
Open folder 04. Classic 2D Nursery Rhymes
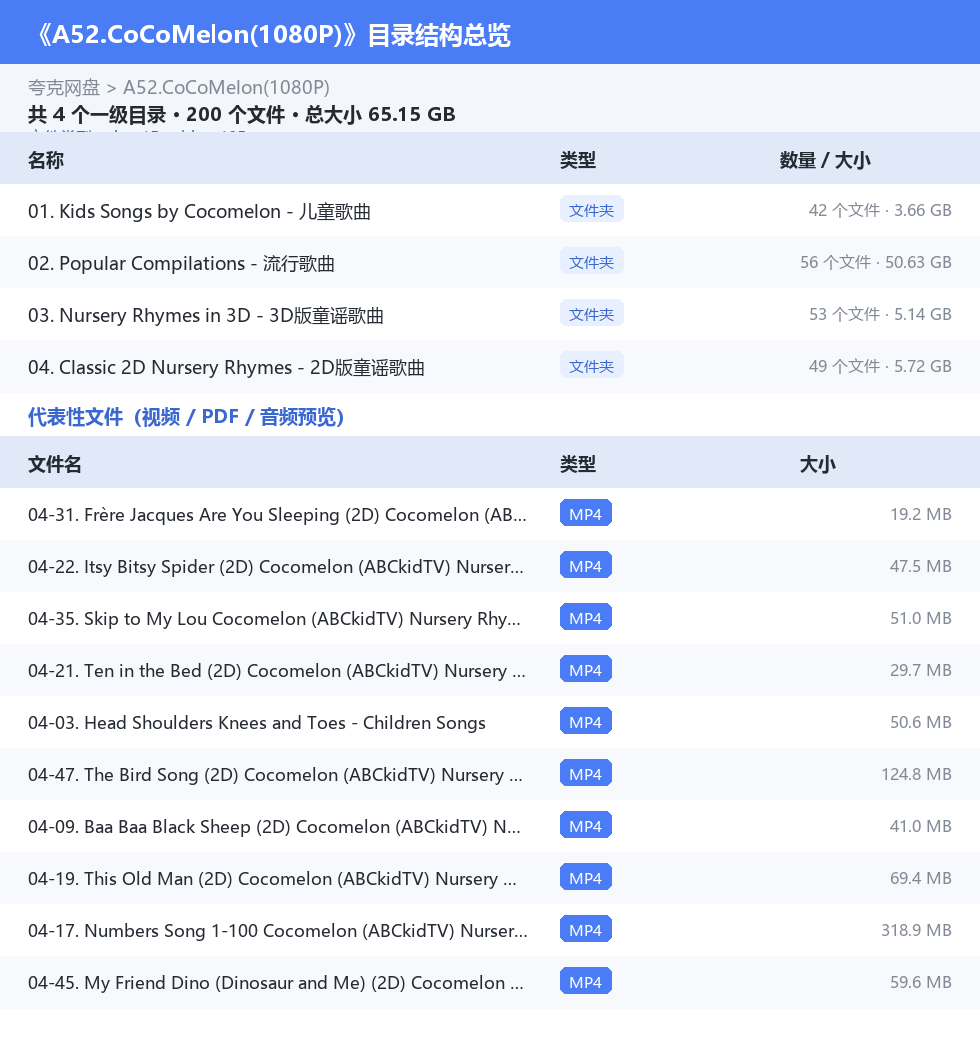click(x=226, y=367)
